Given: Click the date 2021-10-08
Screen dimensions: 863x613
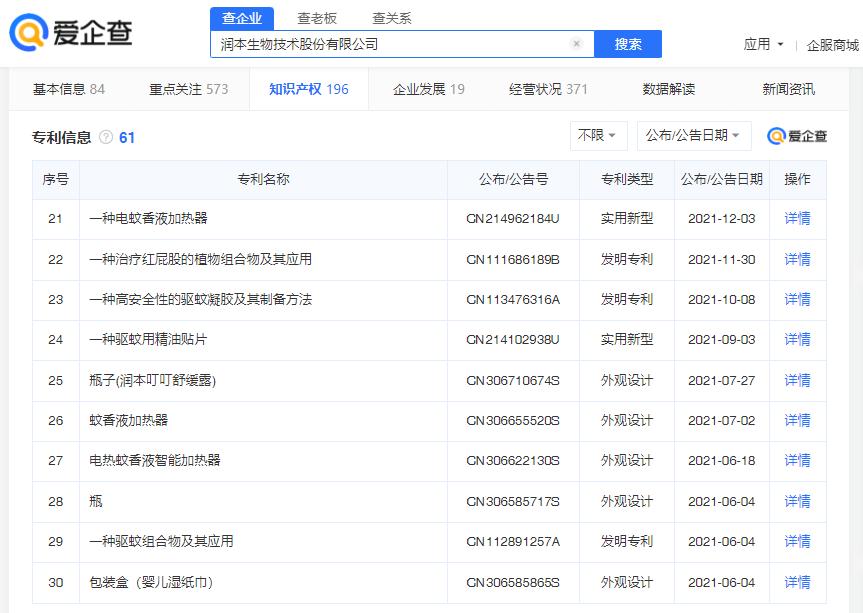Looking at the screenshot, I should (722, 299).
